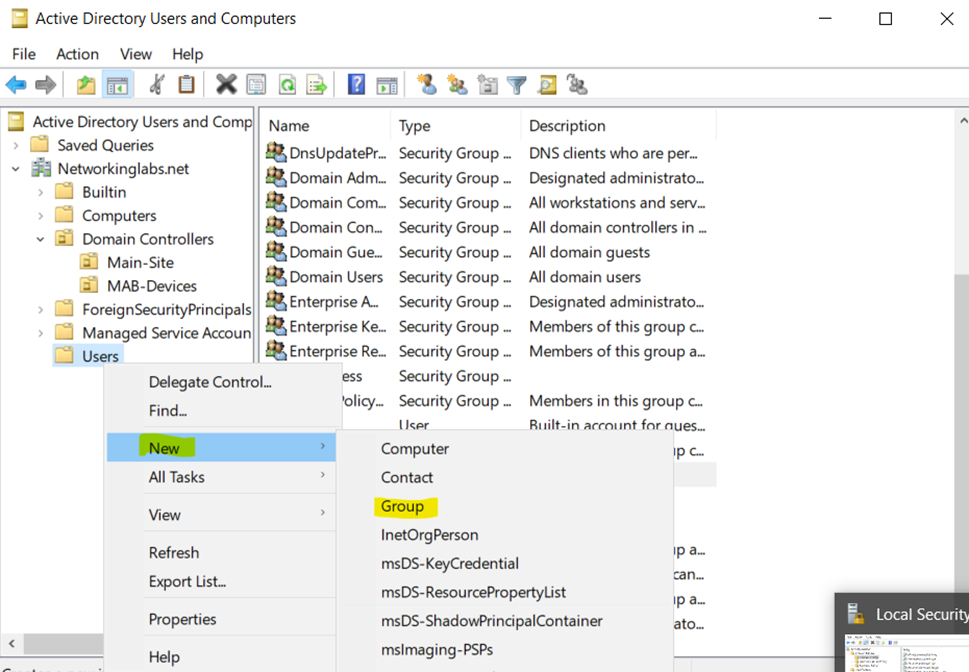This screenshot has height=672, width=969.
Task: Click the Saved Queries folder icon
Action: tap(40, 145)
